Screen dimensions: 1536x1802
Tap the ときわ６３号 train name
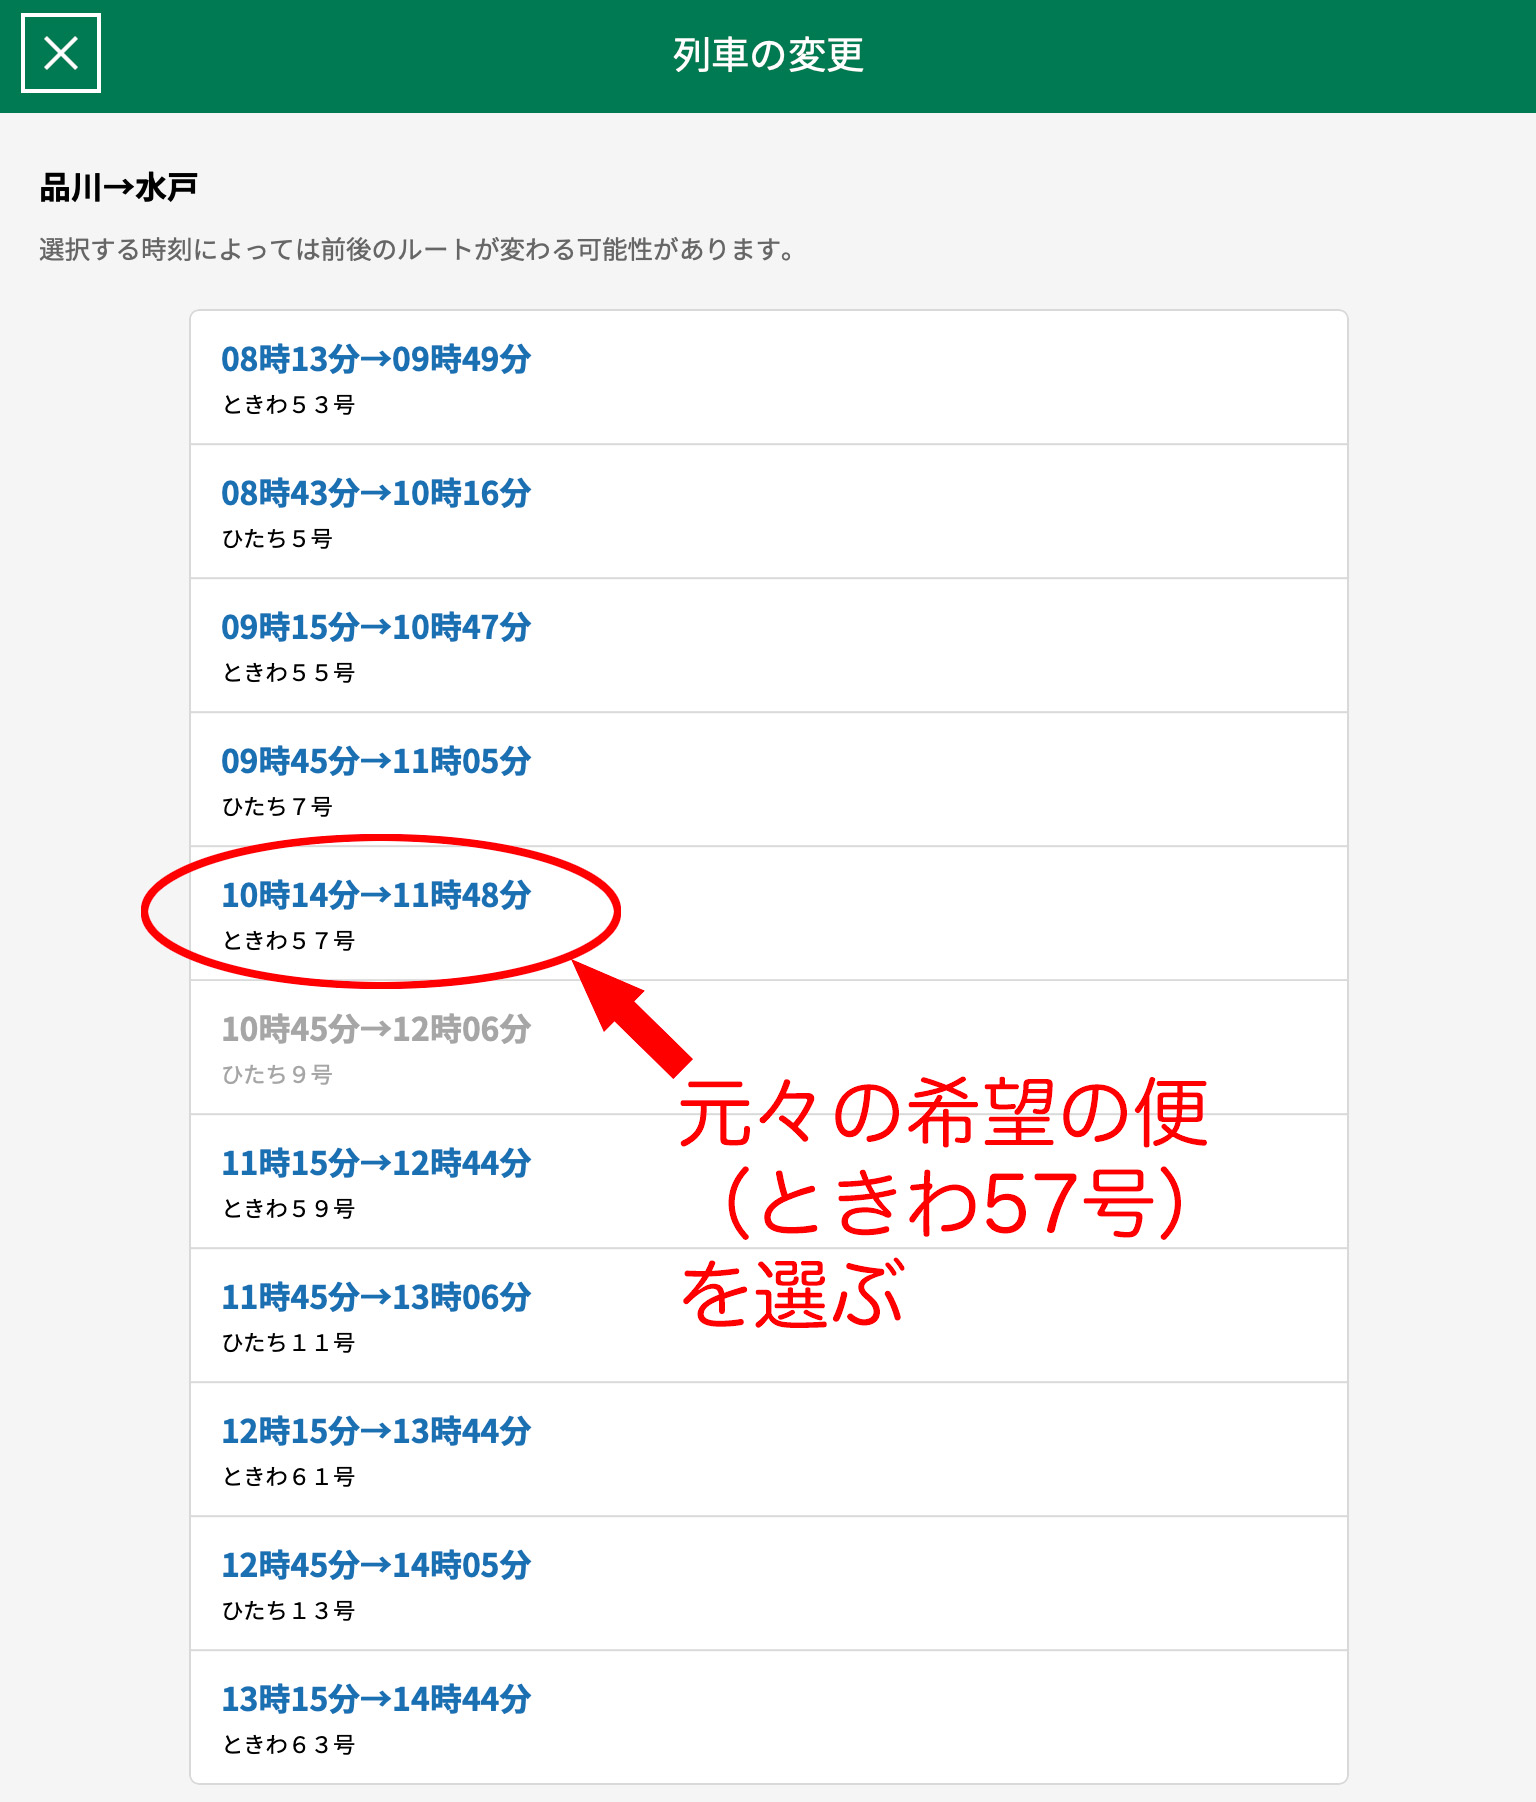click(x=288, y=1745)
